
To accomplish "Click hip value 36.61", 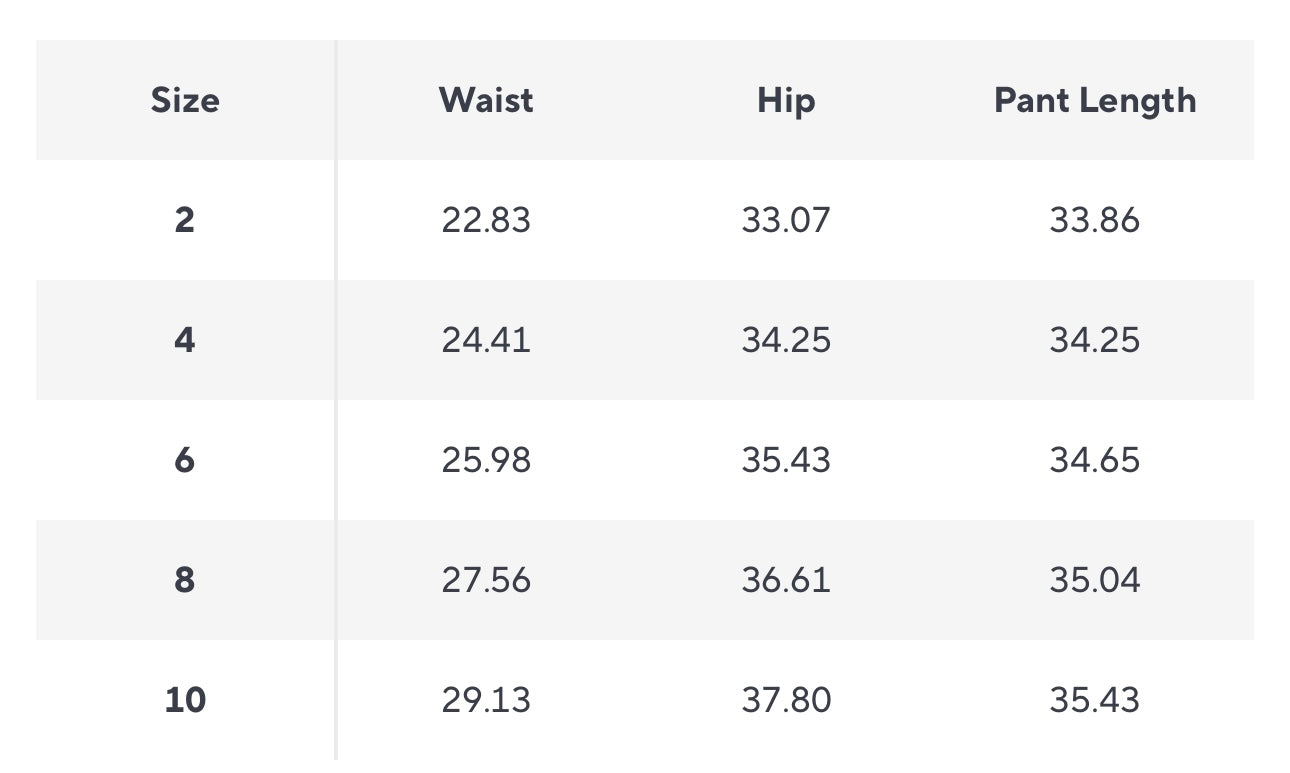I will click(786, 580).
